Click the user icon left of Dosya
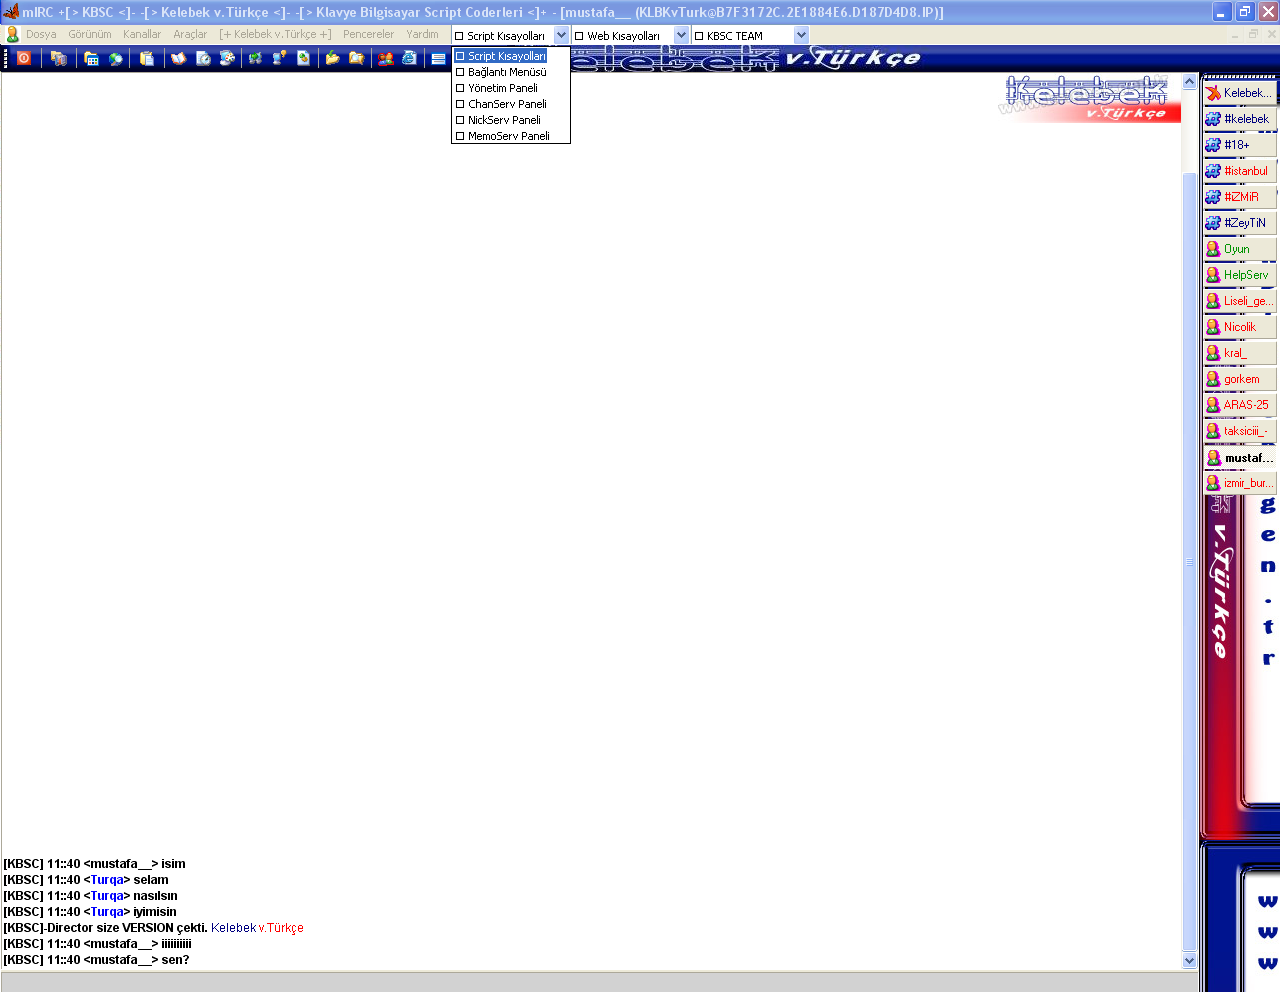 pos(12,34)
